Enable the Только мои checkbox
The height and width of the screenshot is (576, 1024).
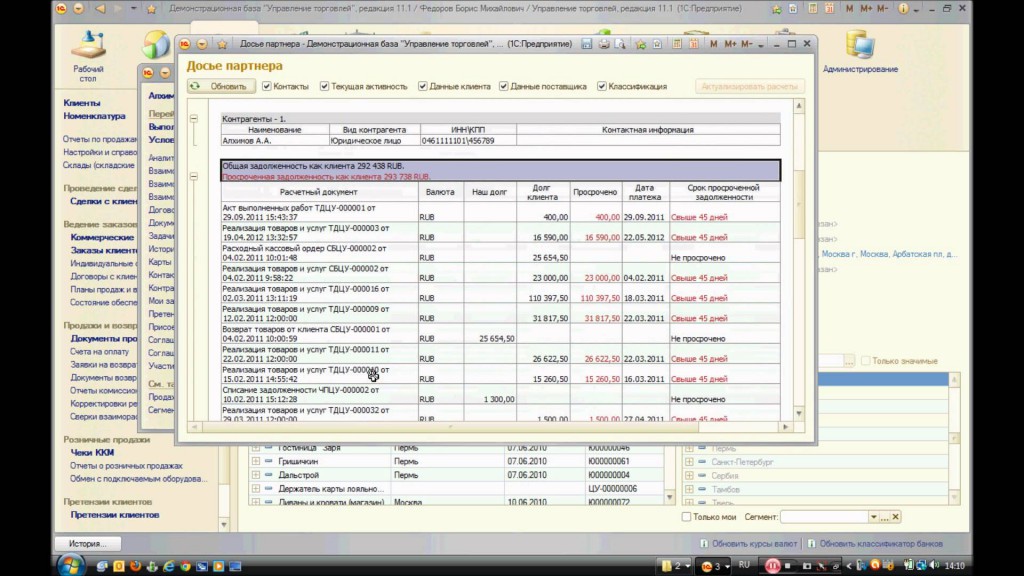point(686,517)
